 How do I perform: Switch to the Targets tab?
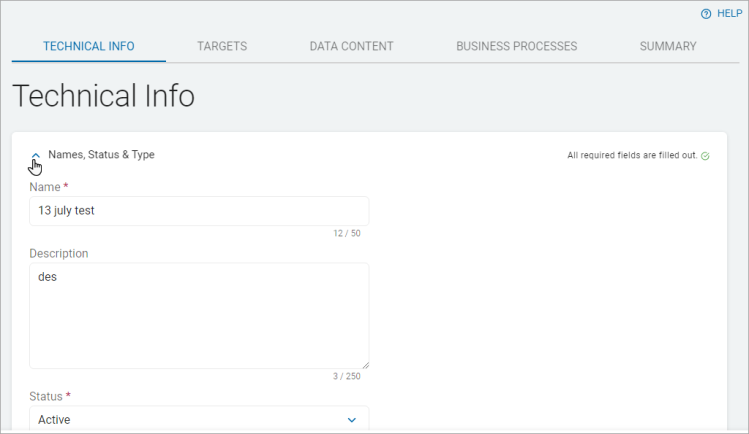click(222, 46)
